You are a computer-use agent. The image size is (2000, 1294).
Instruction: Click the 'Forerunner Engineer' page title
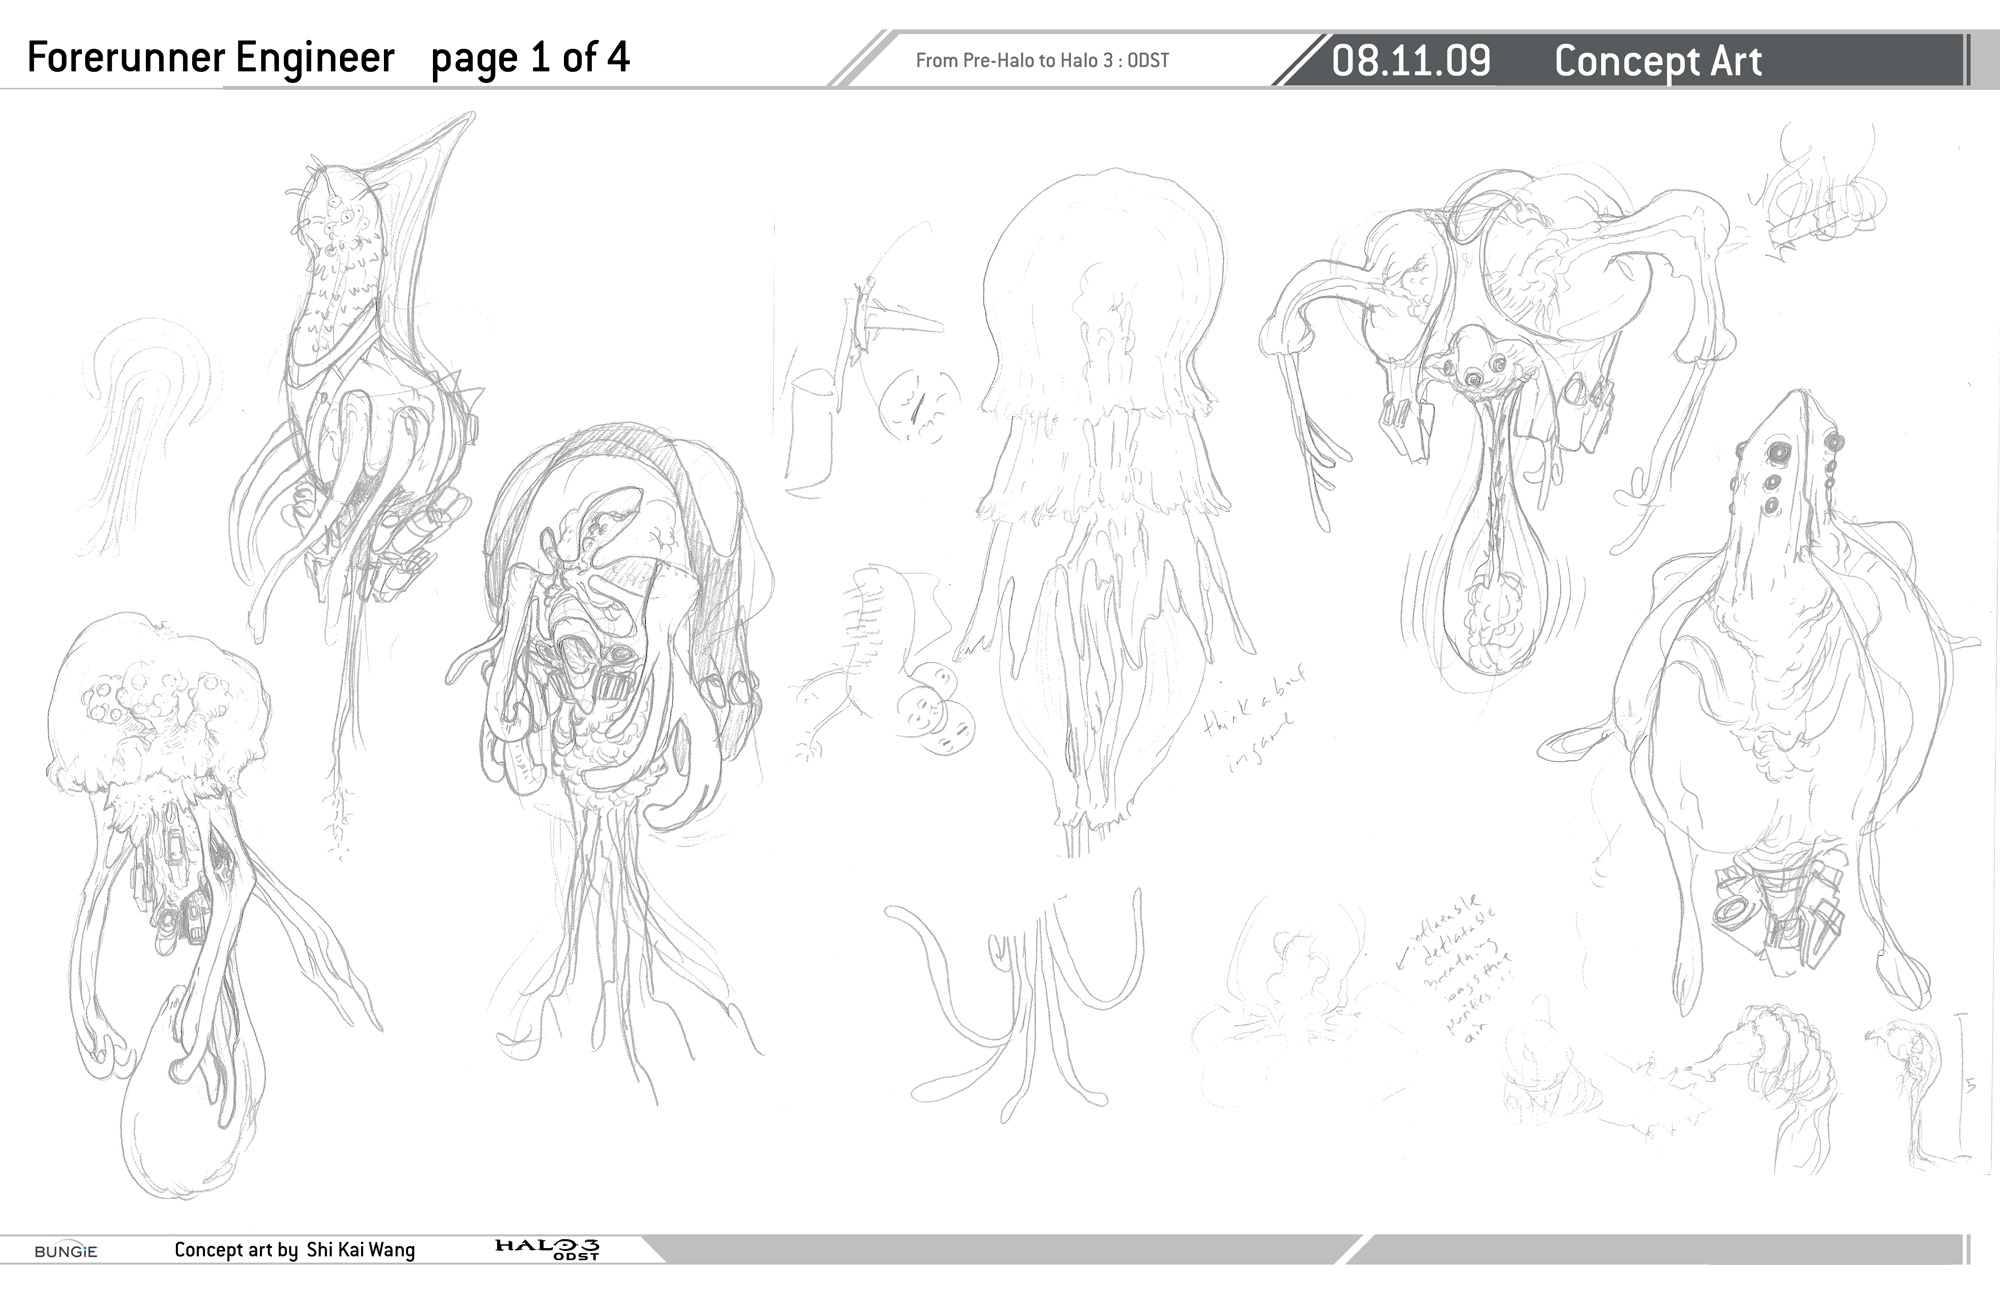coord(211,58)
